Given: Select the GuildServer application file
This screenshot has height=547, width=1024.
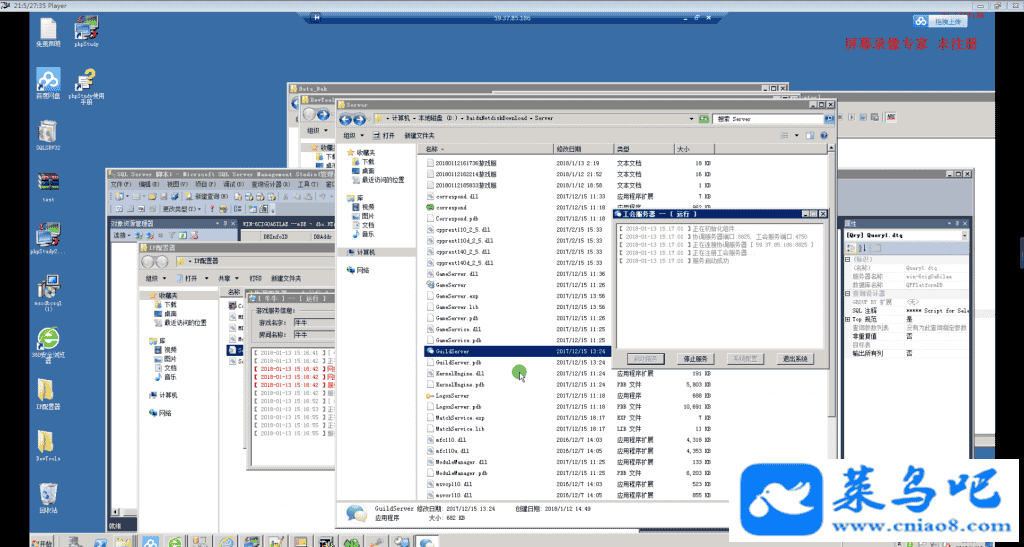Looking at the screenshot, I should click(452, 352).
